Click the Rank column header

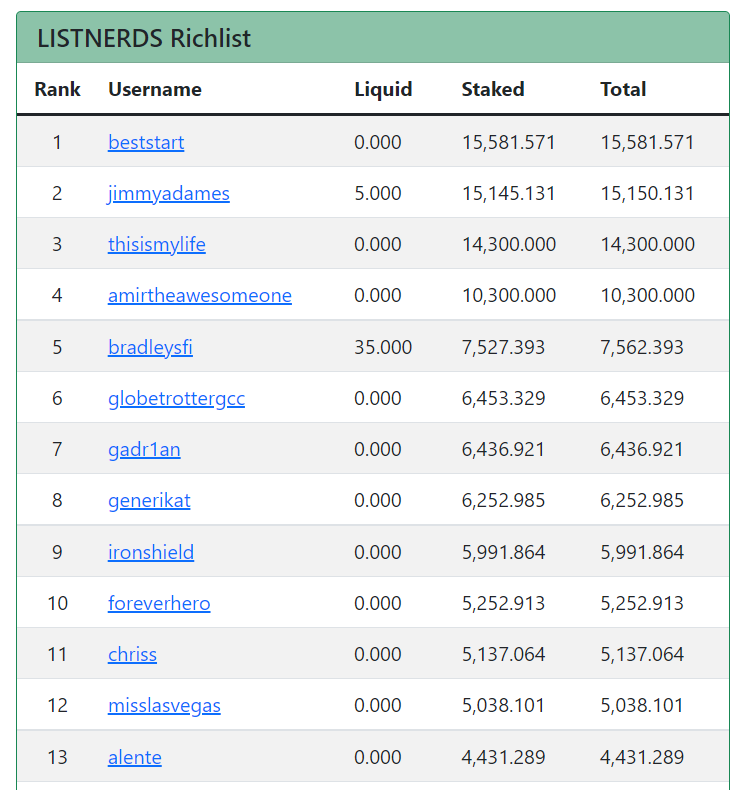(x=57, y=89)
